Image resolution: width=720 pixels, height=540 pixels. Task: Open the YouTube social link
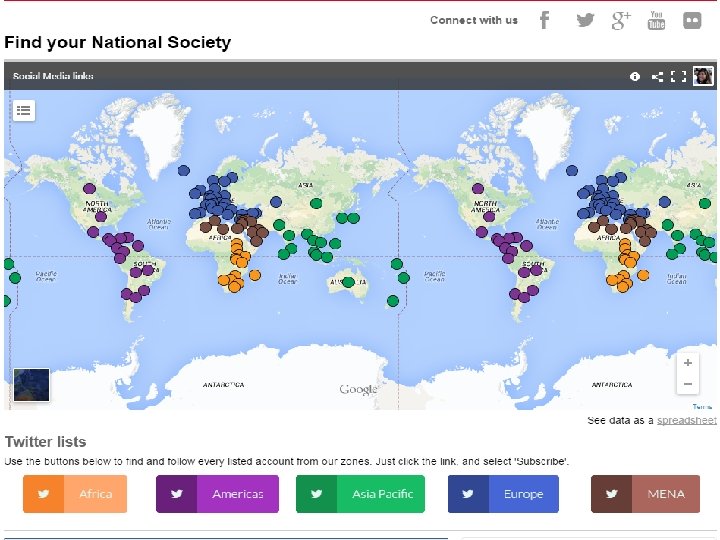click(656, 20)
